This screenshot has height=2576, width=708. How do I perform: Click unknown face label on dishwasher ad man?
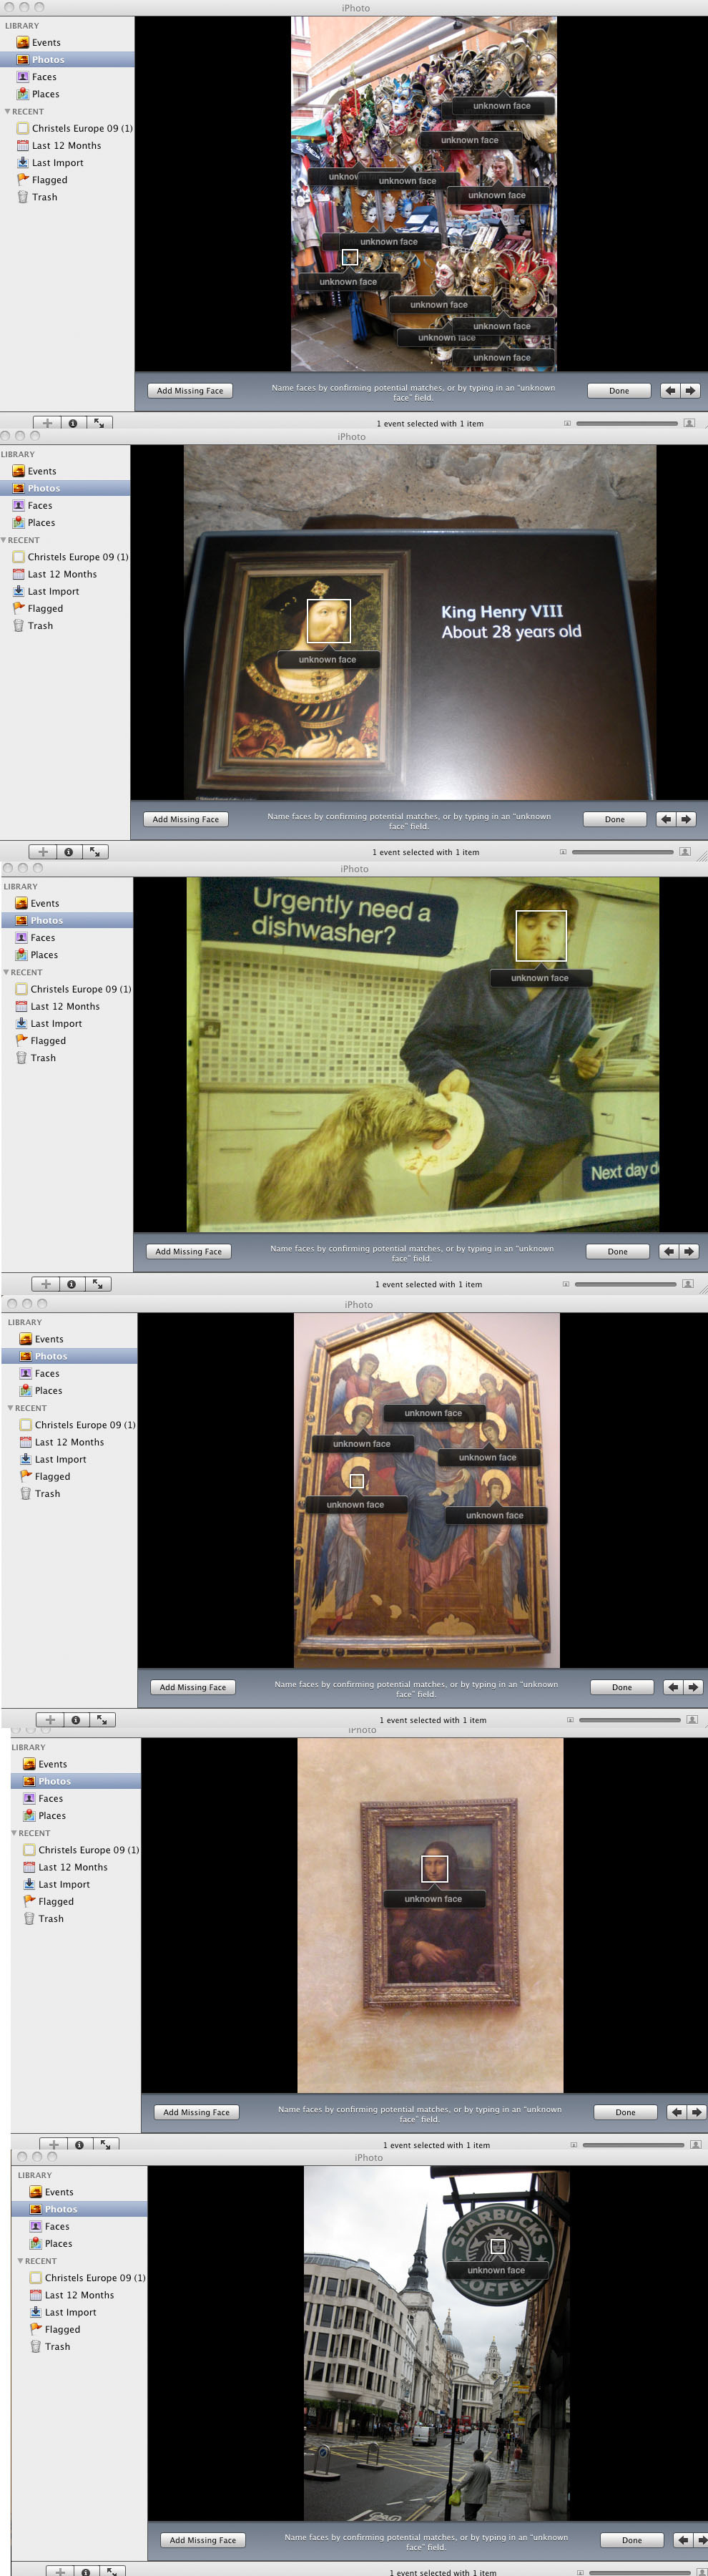click(540, 978)
